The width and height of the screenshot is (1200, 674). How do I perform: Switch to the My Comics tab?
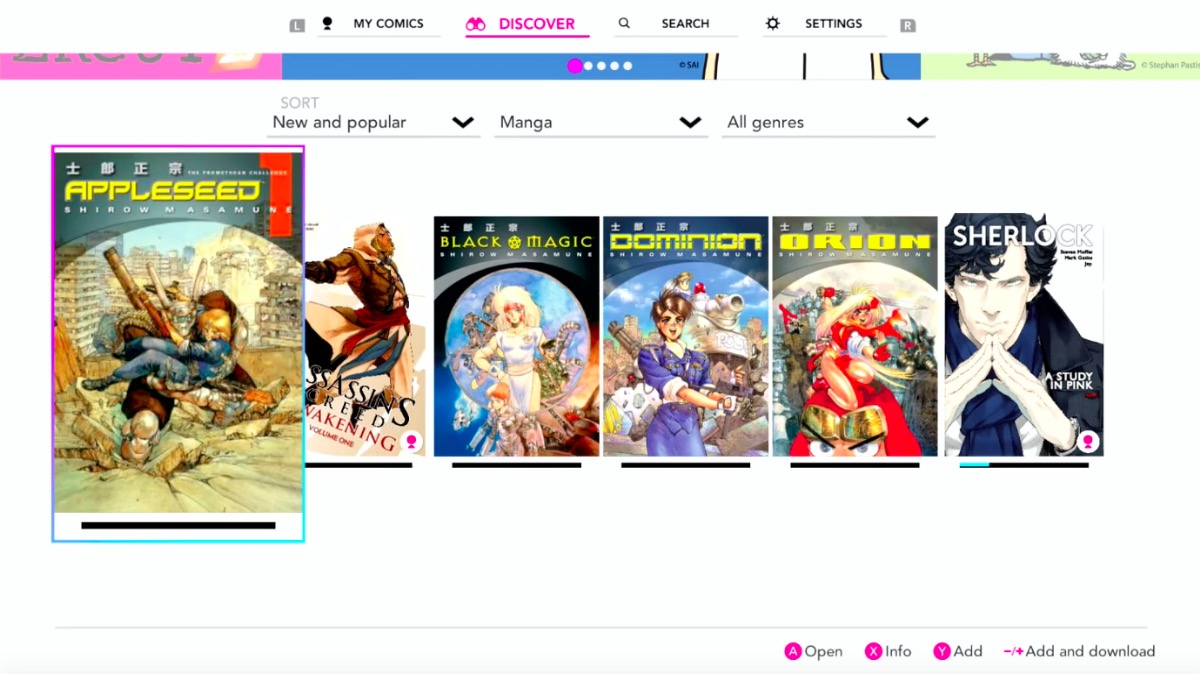(x=379, y=24)
